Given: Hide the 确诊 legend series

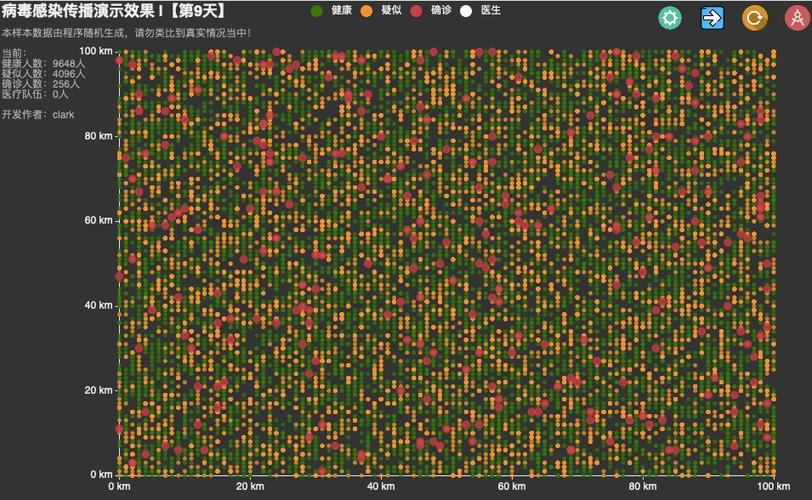Looking at the screenshot, I should (x=431, y=10).
